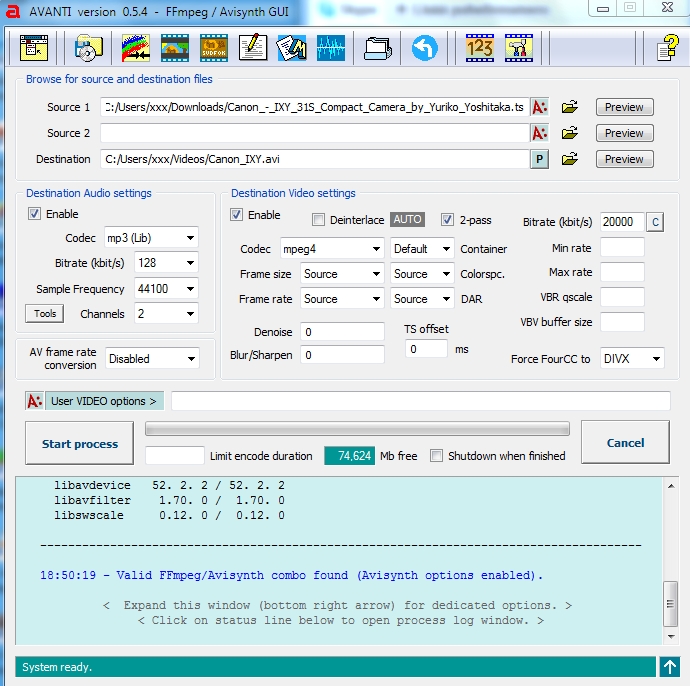Browse folder for Source 2

[x=569, y=133]
